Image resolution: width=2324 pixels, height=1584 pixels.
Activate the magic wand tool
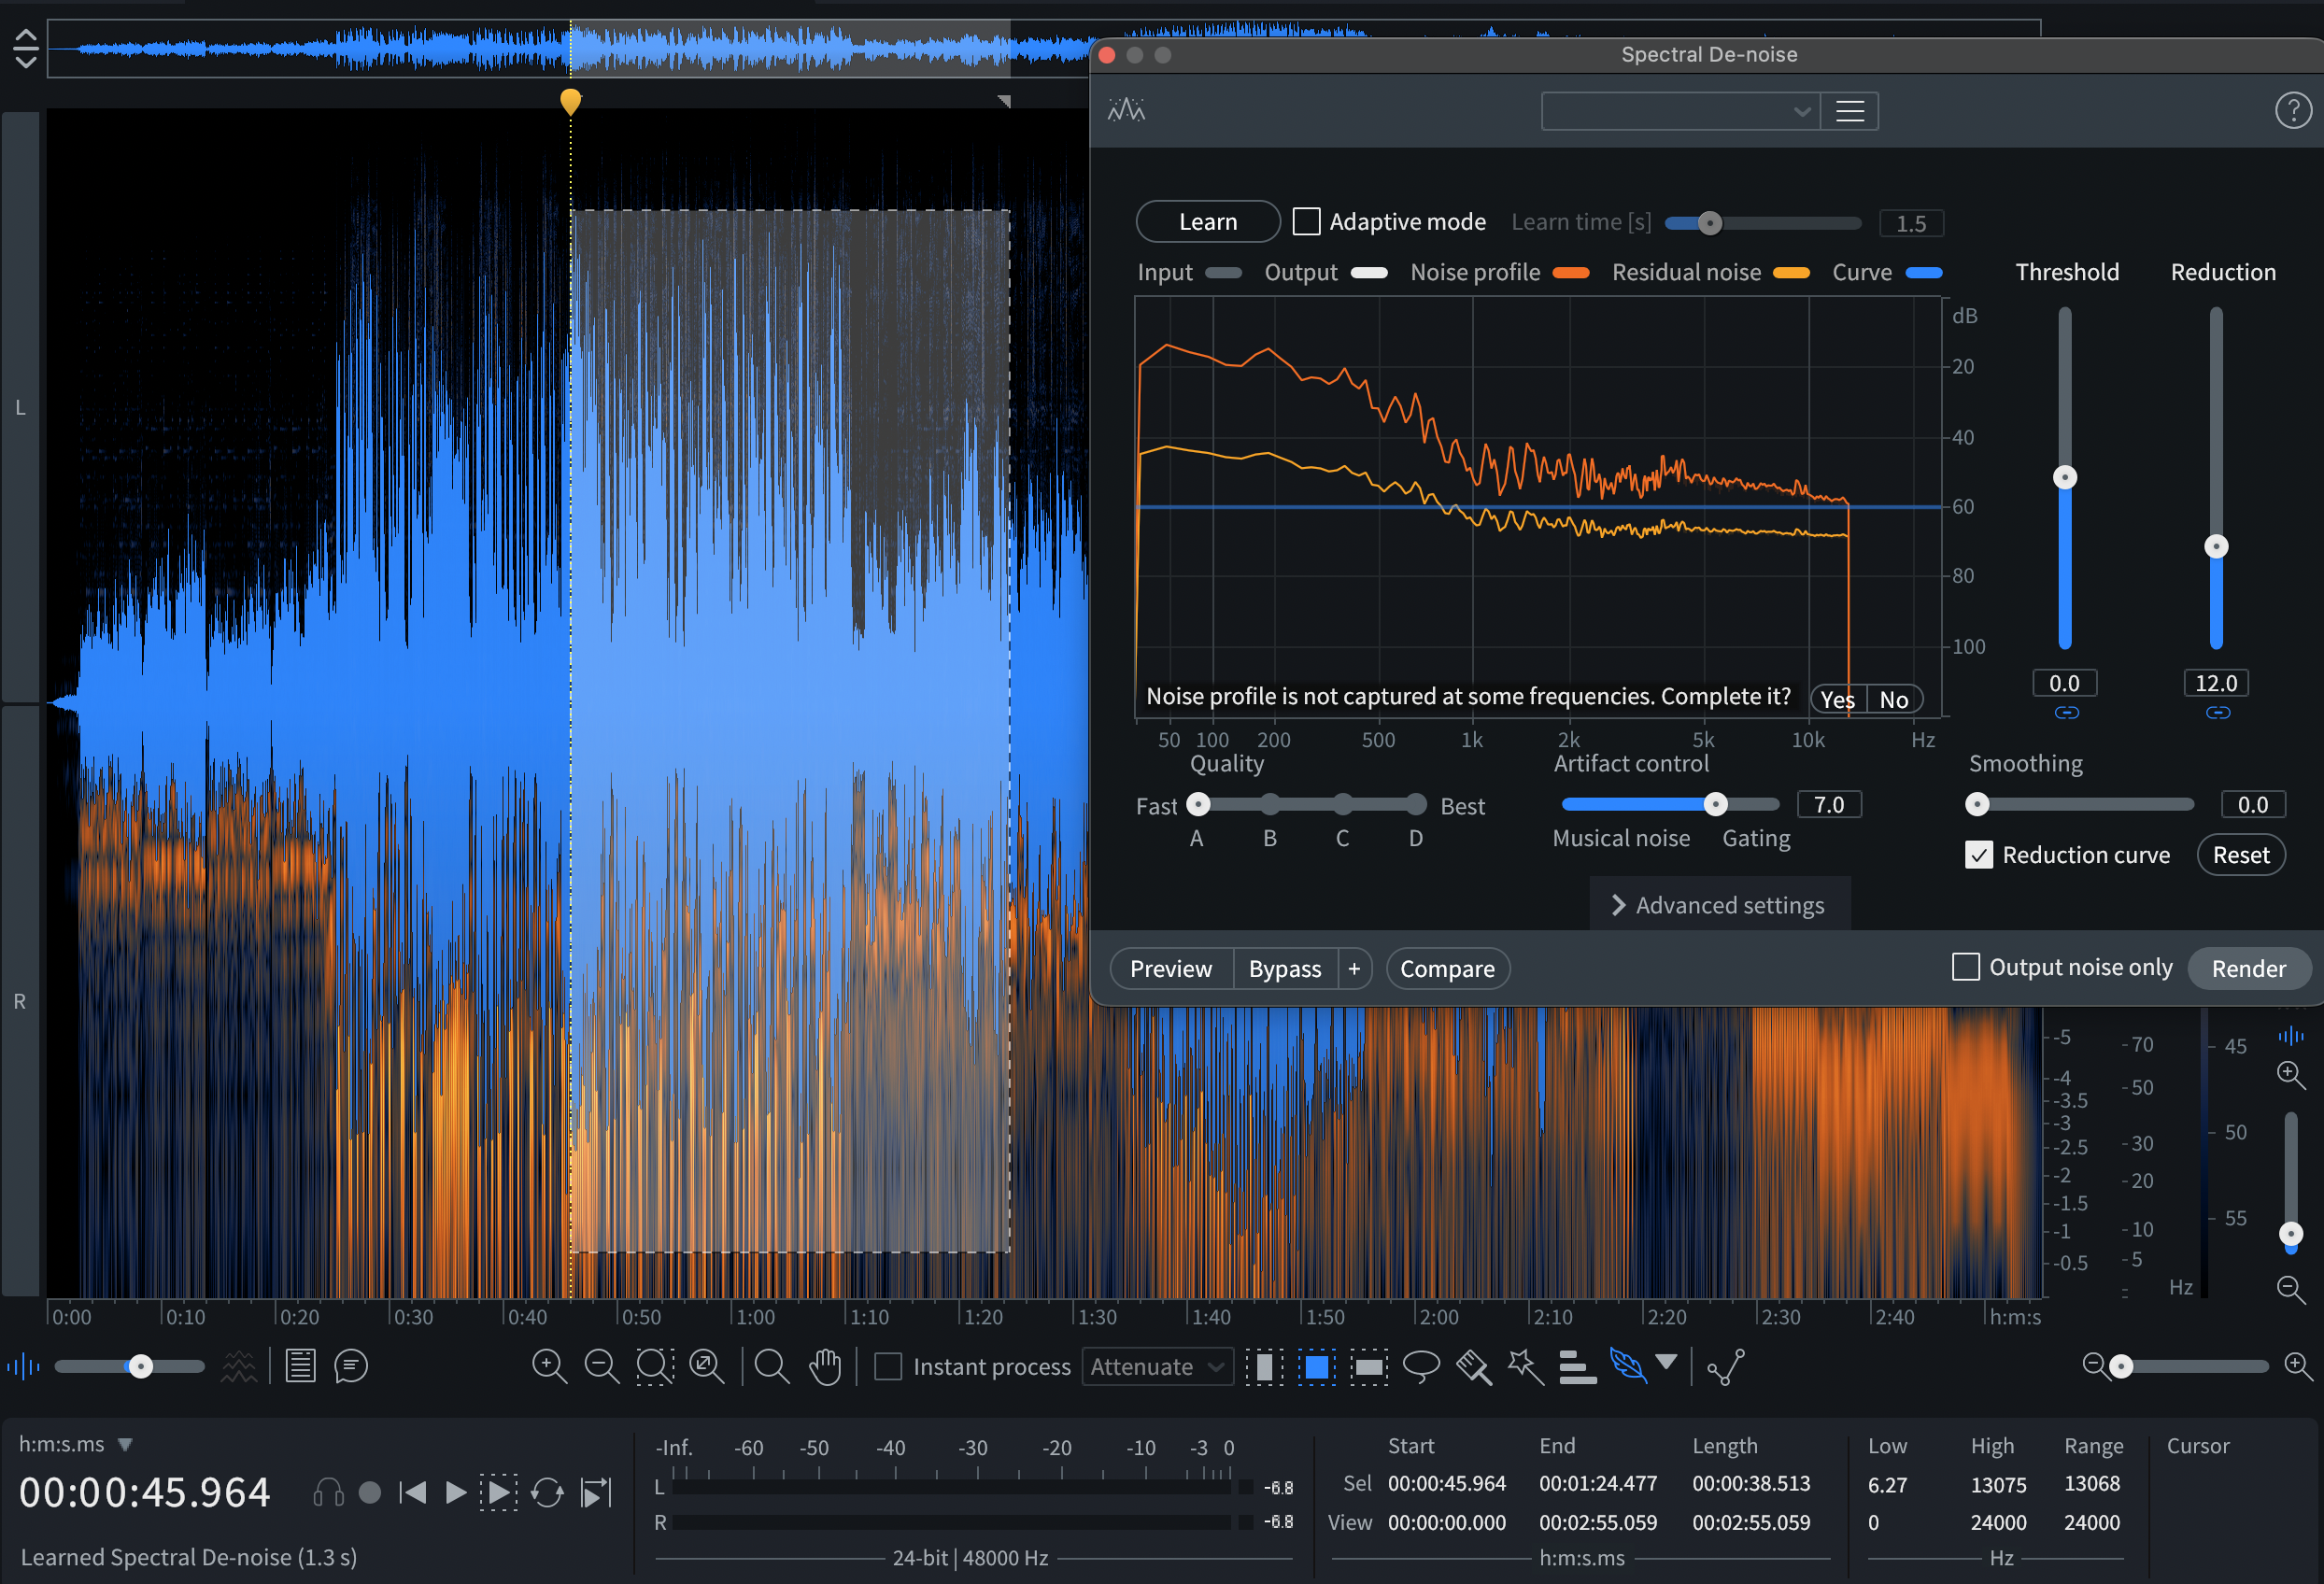(1526, 1366)
